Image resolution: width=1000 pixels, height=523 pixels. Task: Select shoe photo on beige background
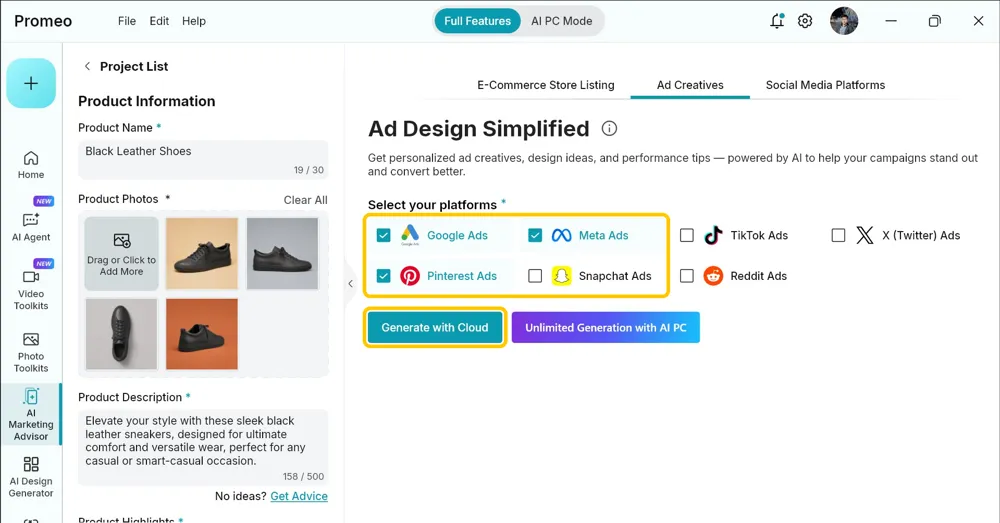pos(202,254)
